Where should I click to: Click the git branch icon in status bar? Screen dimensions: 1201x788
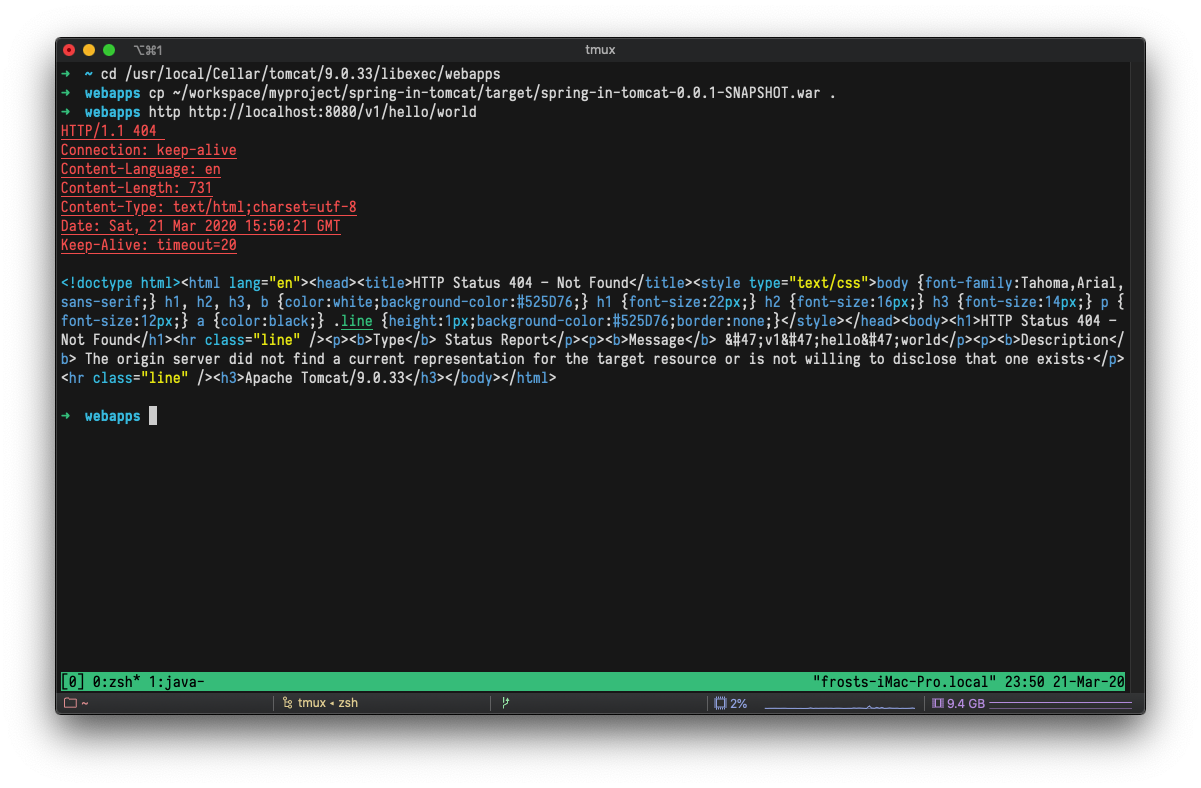[505, 703]
